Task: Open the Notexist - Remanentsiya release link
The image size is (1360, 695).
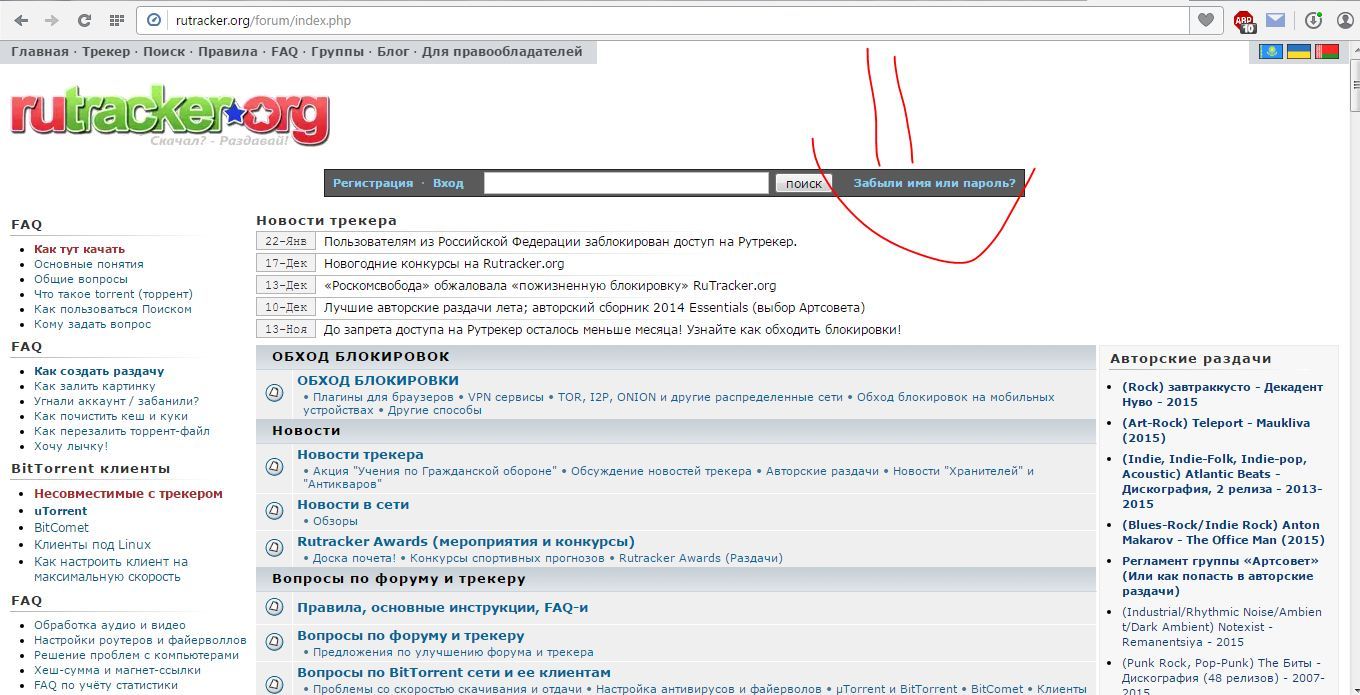Action: (x=1222, y=627)
